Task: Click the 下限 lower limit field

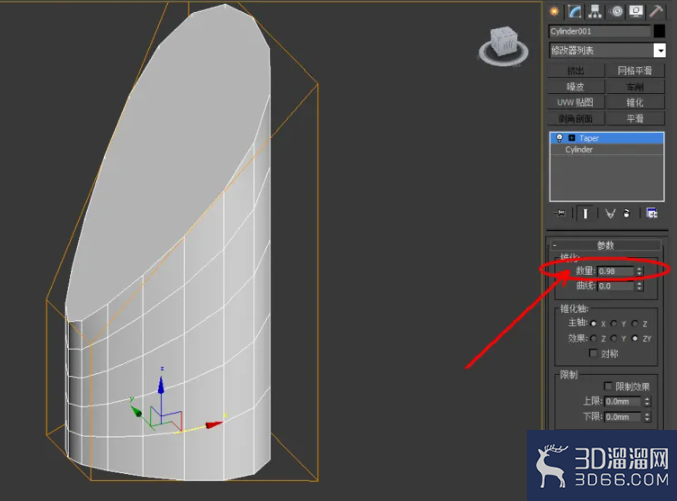Action: tap(623, 417)
